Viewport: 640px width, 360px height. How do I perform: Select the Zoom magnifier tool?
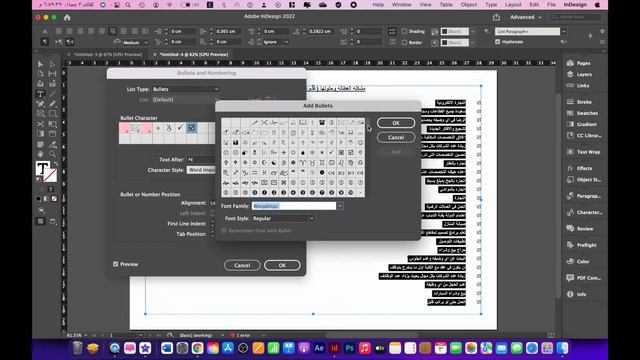click(x=53, y=154)
